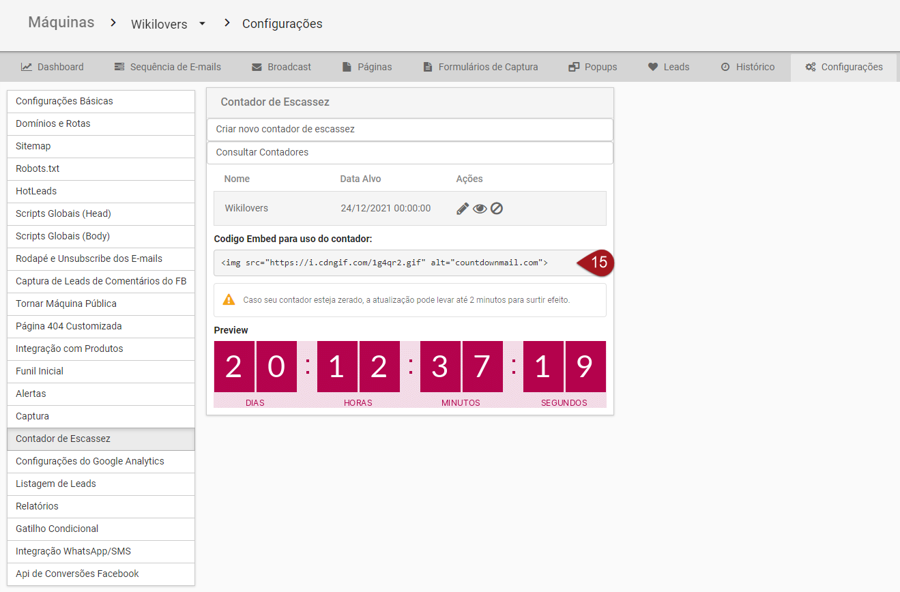Click the Configurações gears icon
900x592 pixels.
(x=810, y=67)
